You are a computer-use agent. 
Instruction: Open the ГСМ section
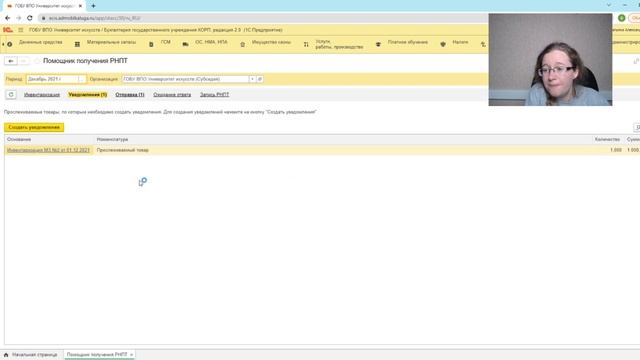165,42
